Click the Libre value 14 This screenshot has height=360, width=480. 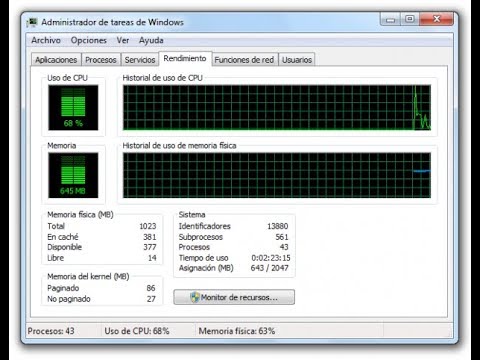tap(152, 258)
